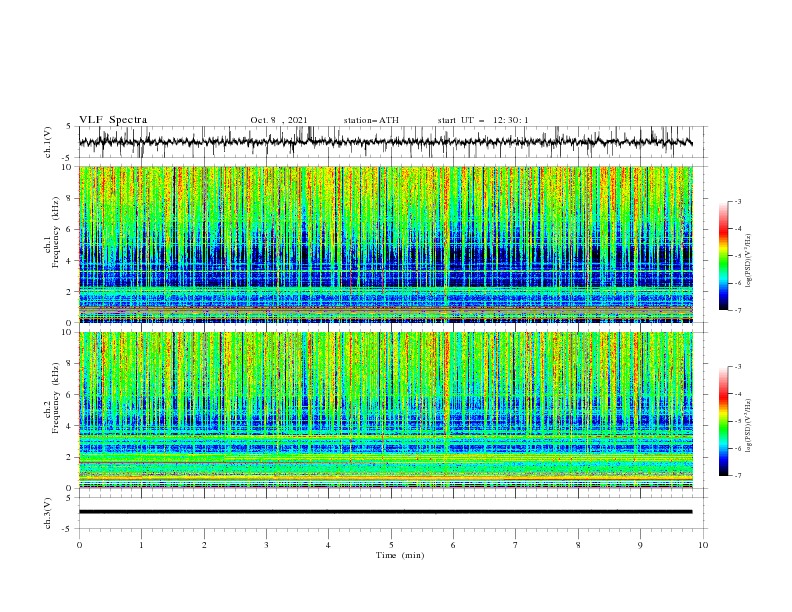Click the "-3" label on ch.1 color scale
792x612 pixels.
point(737,201)
